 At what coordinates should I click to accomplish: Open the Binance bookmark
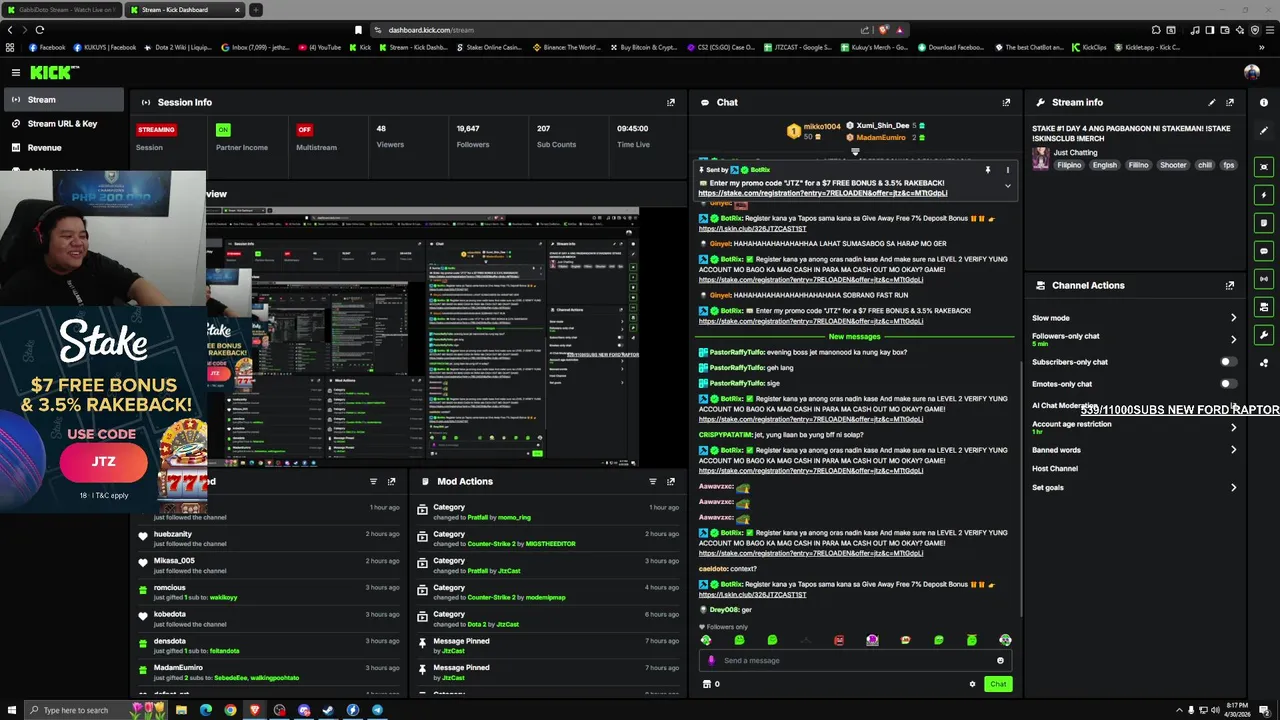tap(568, 47)
